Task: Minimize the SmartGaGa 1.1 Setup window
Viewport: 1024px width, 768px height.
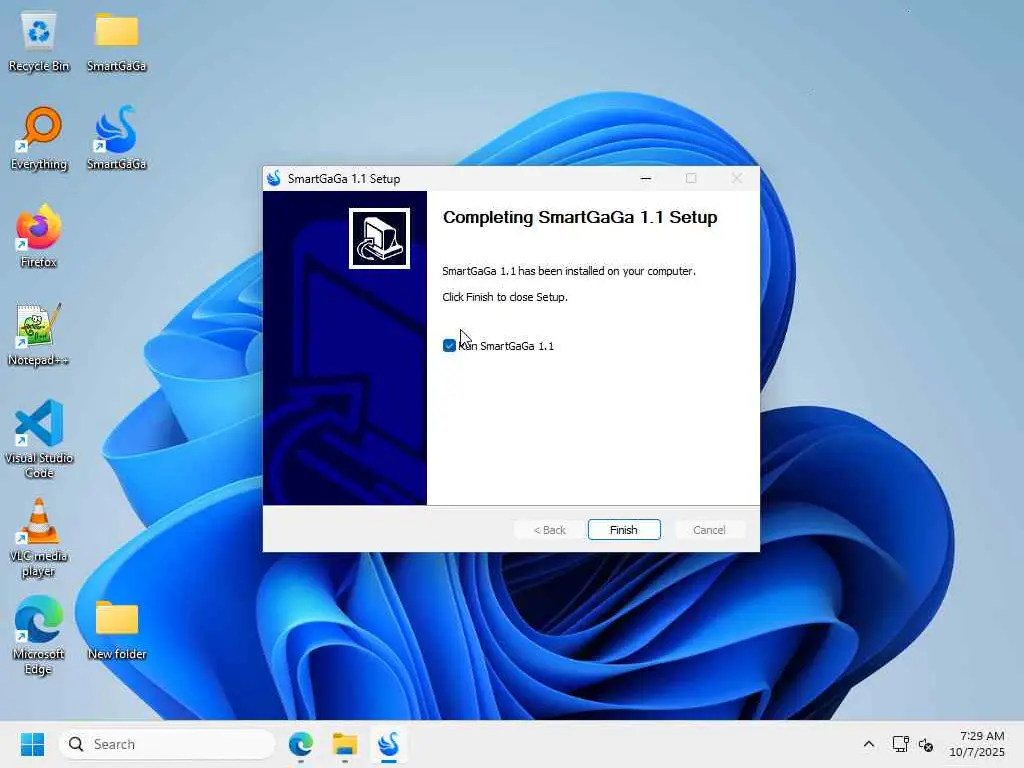Action: 646,178
